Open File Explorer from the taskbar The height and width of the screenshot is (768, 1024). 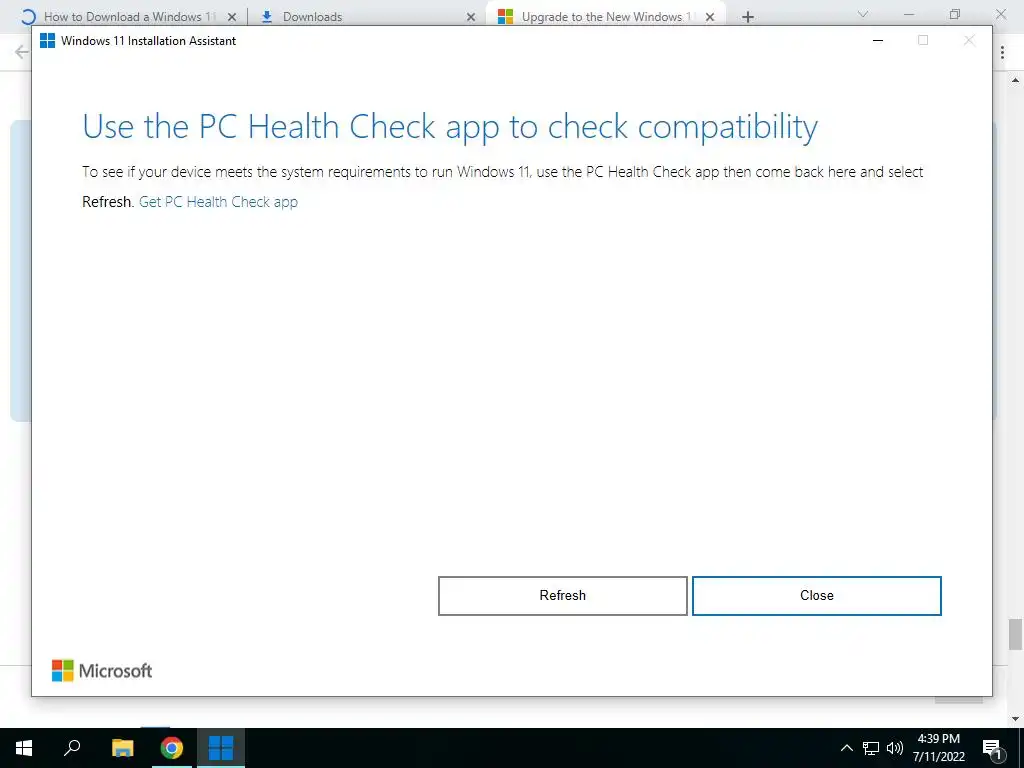[123, 748]
